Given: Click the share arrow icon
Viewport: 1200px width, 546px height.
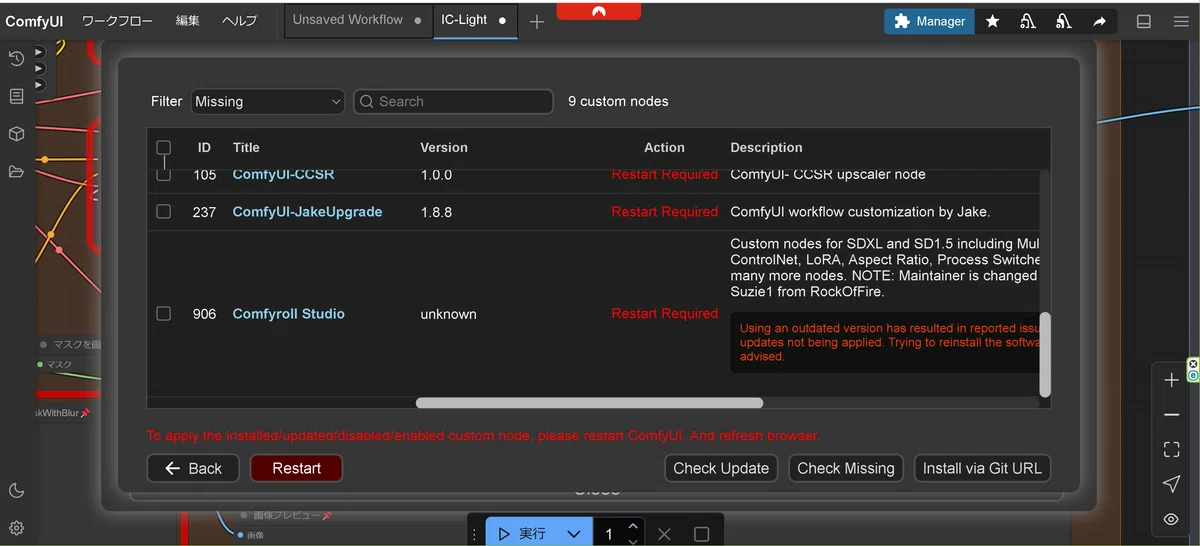Looking at the screenshot, I should [1100, 21].
